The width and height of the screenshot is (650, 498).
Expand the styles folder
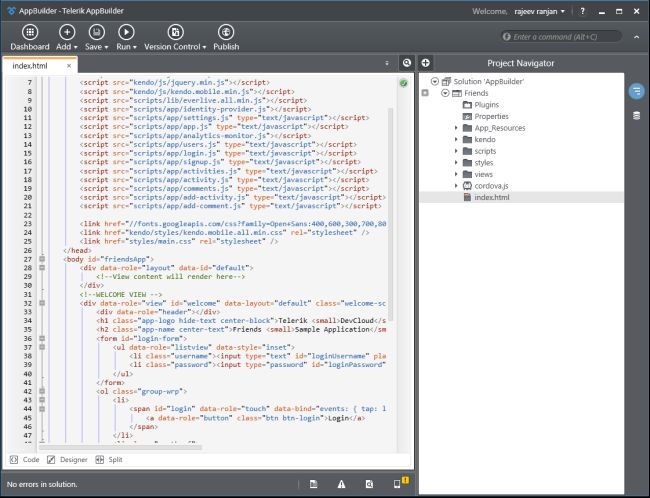point(456,163)
